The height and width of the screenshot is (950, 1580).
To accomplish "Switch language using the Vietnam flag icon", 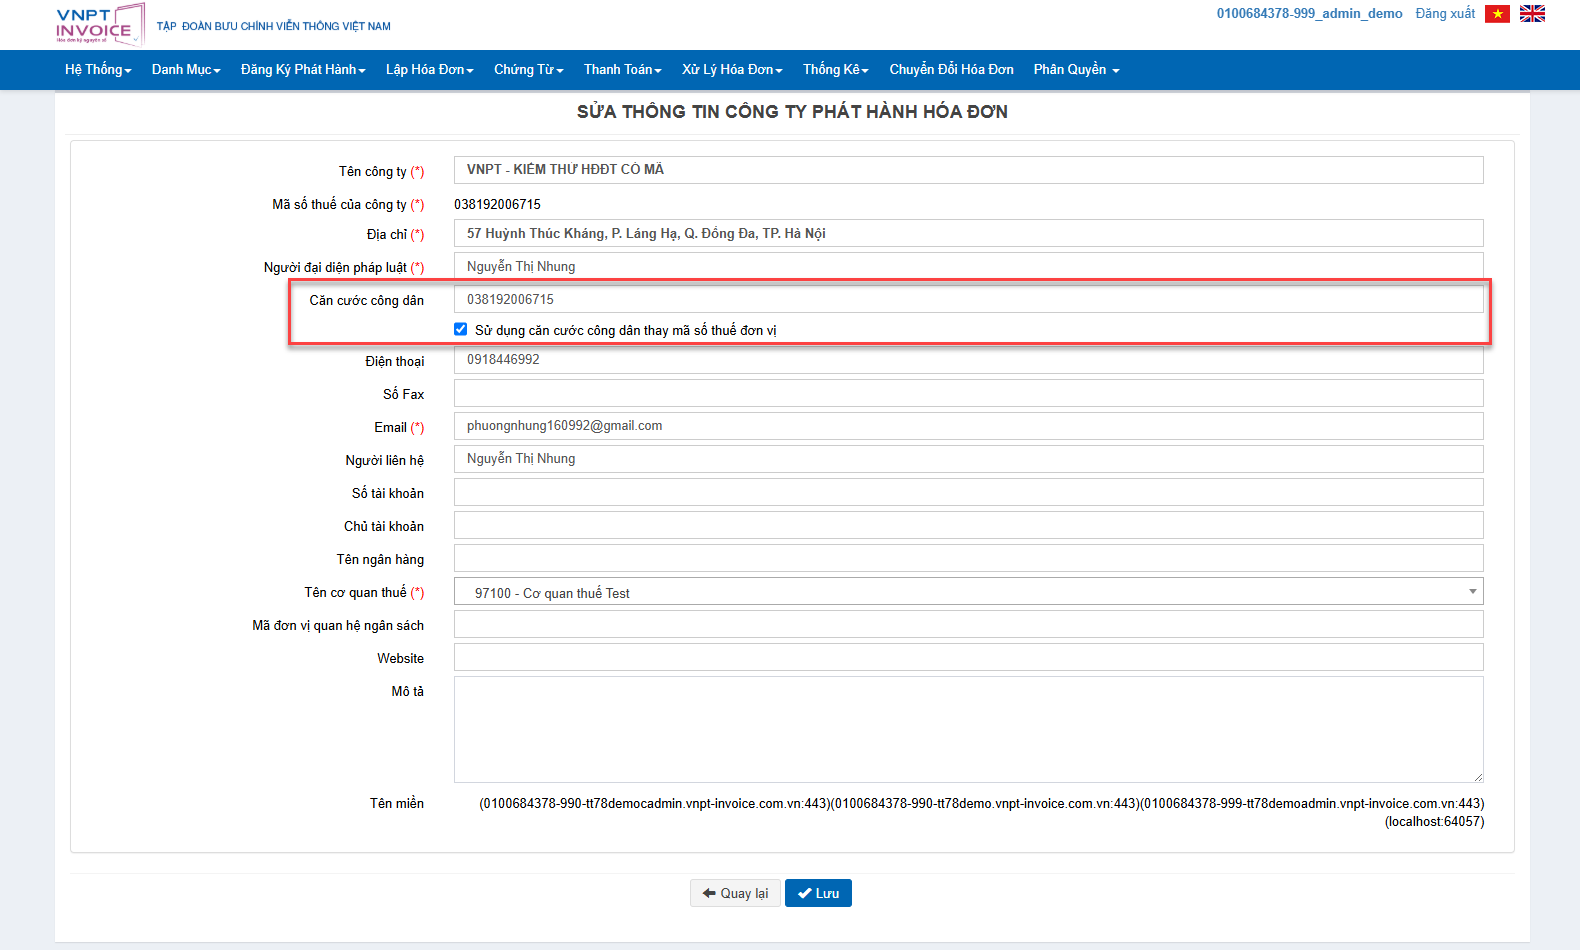I will click(1497, 14).
